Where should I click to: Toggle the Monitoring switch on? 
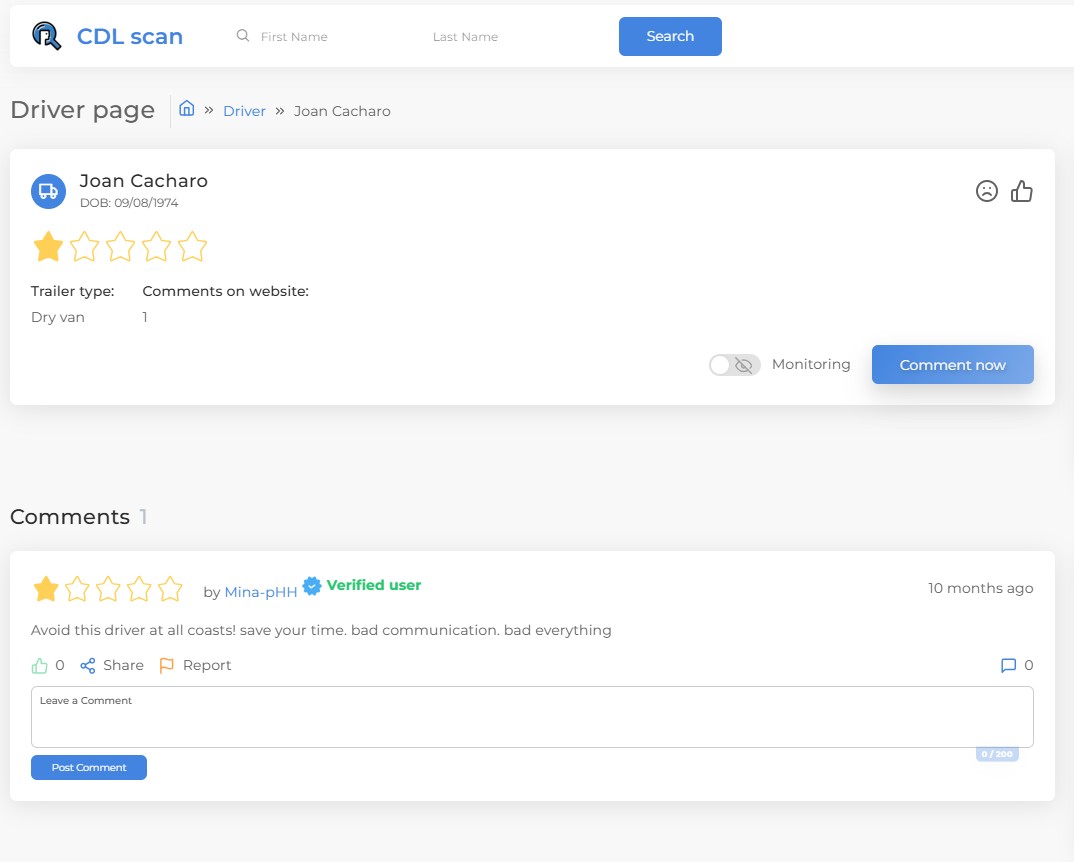point(734,365)
